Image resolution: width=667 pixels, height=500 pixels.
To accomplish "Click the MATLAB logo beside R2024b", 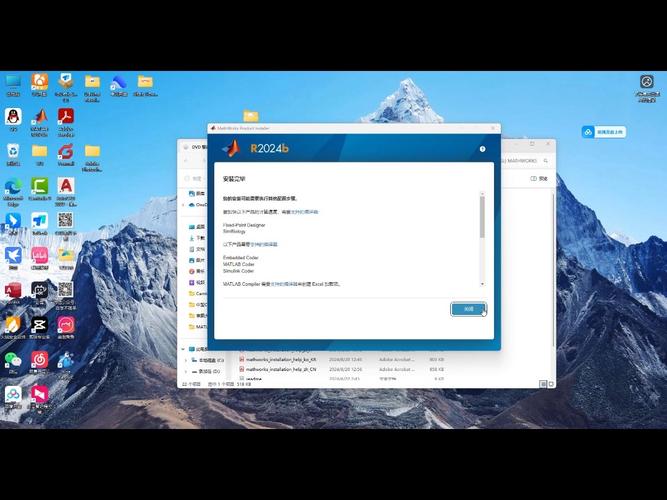I will (231, 148).
